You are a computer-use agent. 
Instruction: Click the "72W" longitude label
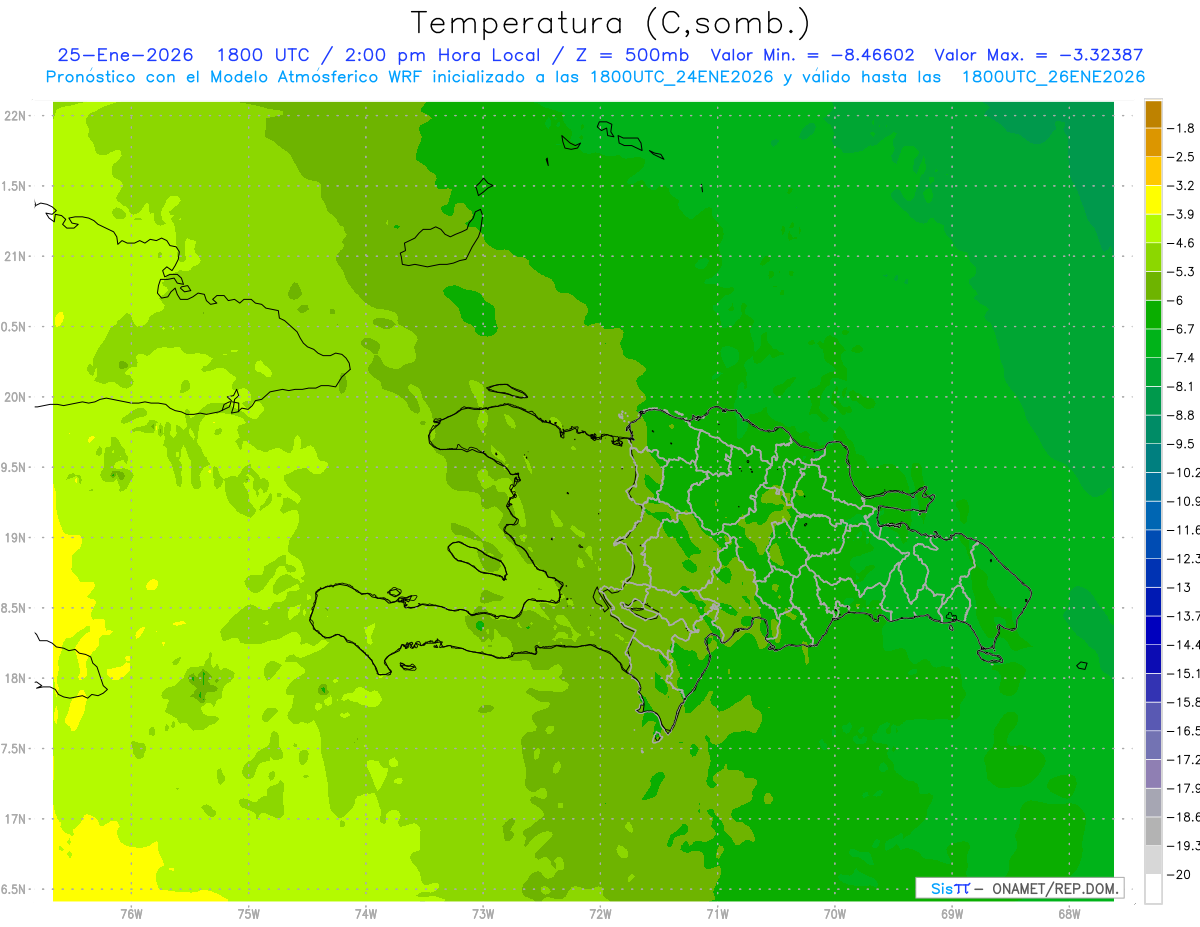pyautogui.click(x=600, y=914)
